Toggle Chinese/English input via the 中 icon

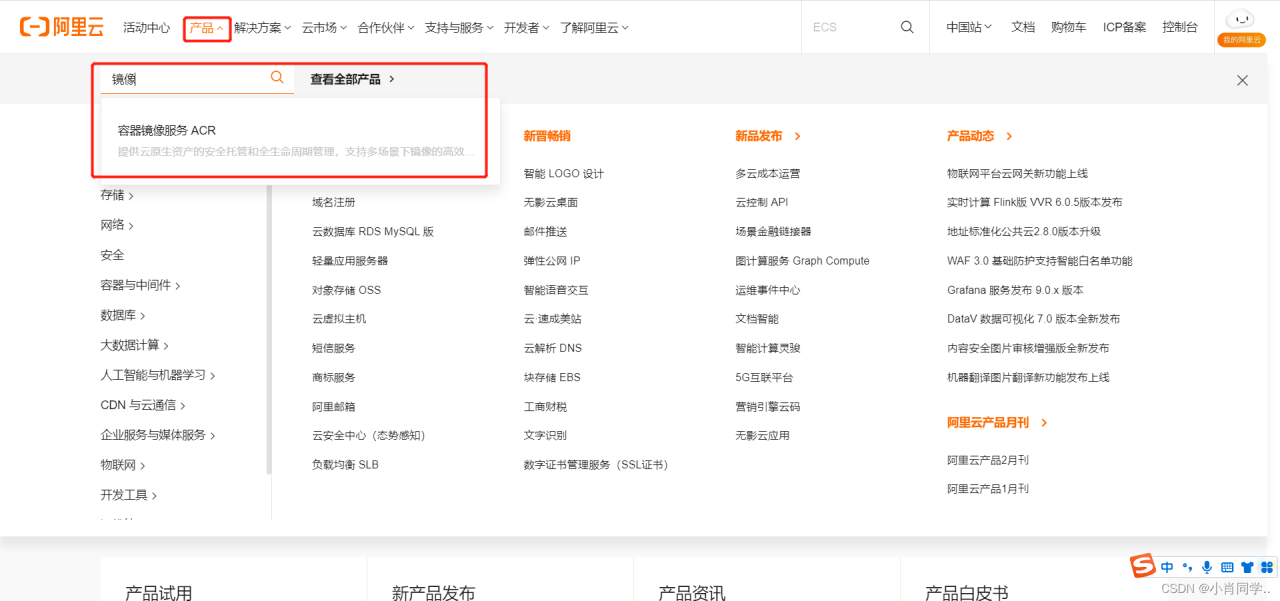[1166, 566]
